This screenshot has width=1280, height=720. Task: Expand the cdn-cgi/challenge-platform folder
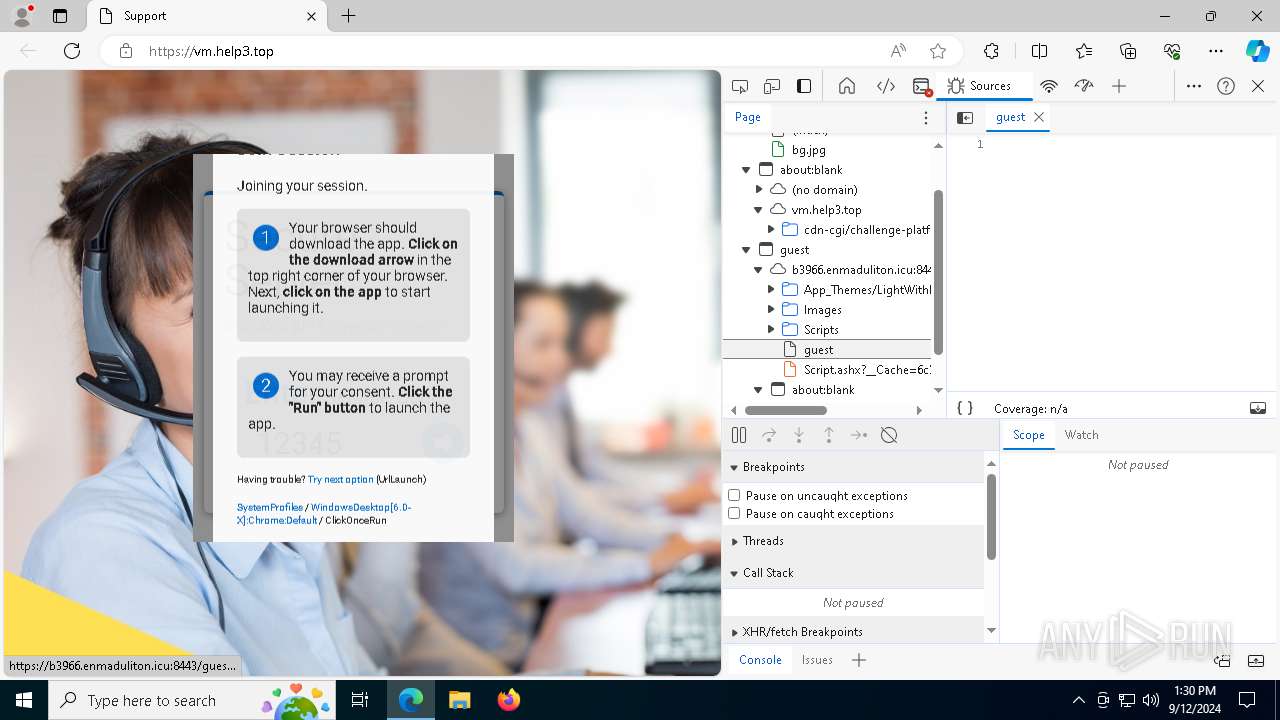771,229
